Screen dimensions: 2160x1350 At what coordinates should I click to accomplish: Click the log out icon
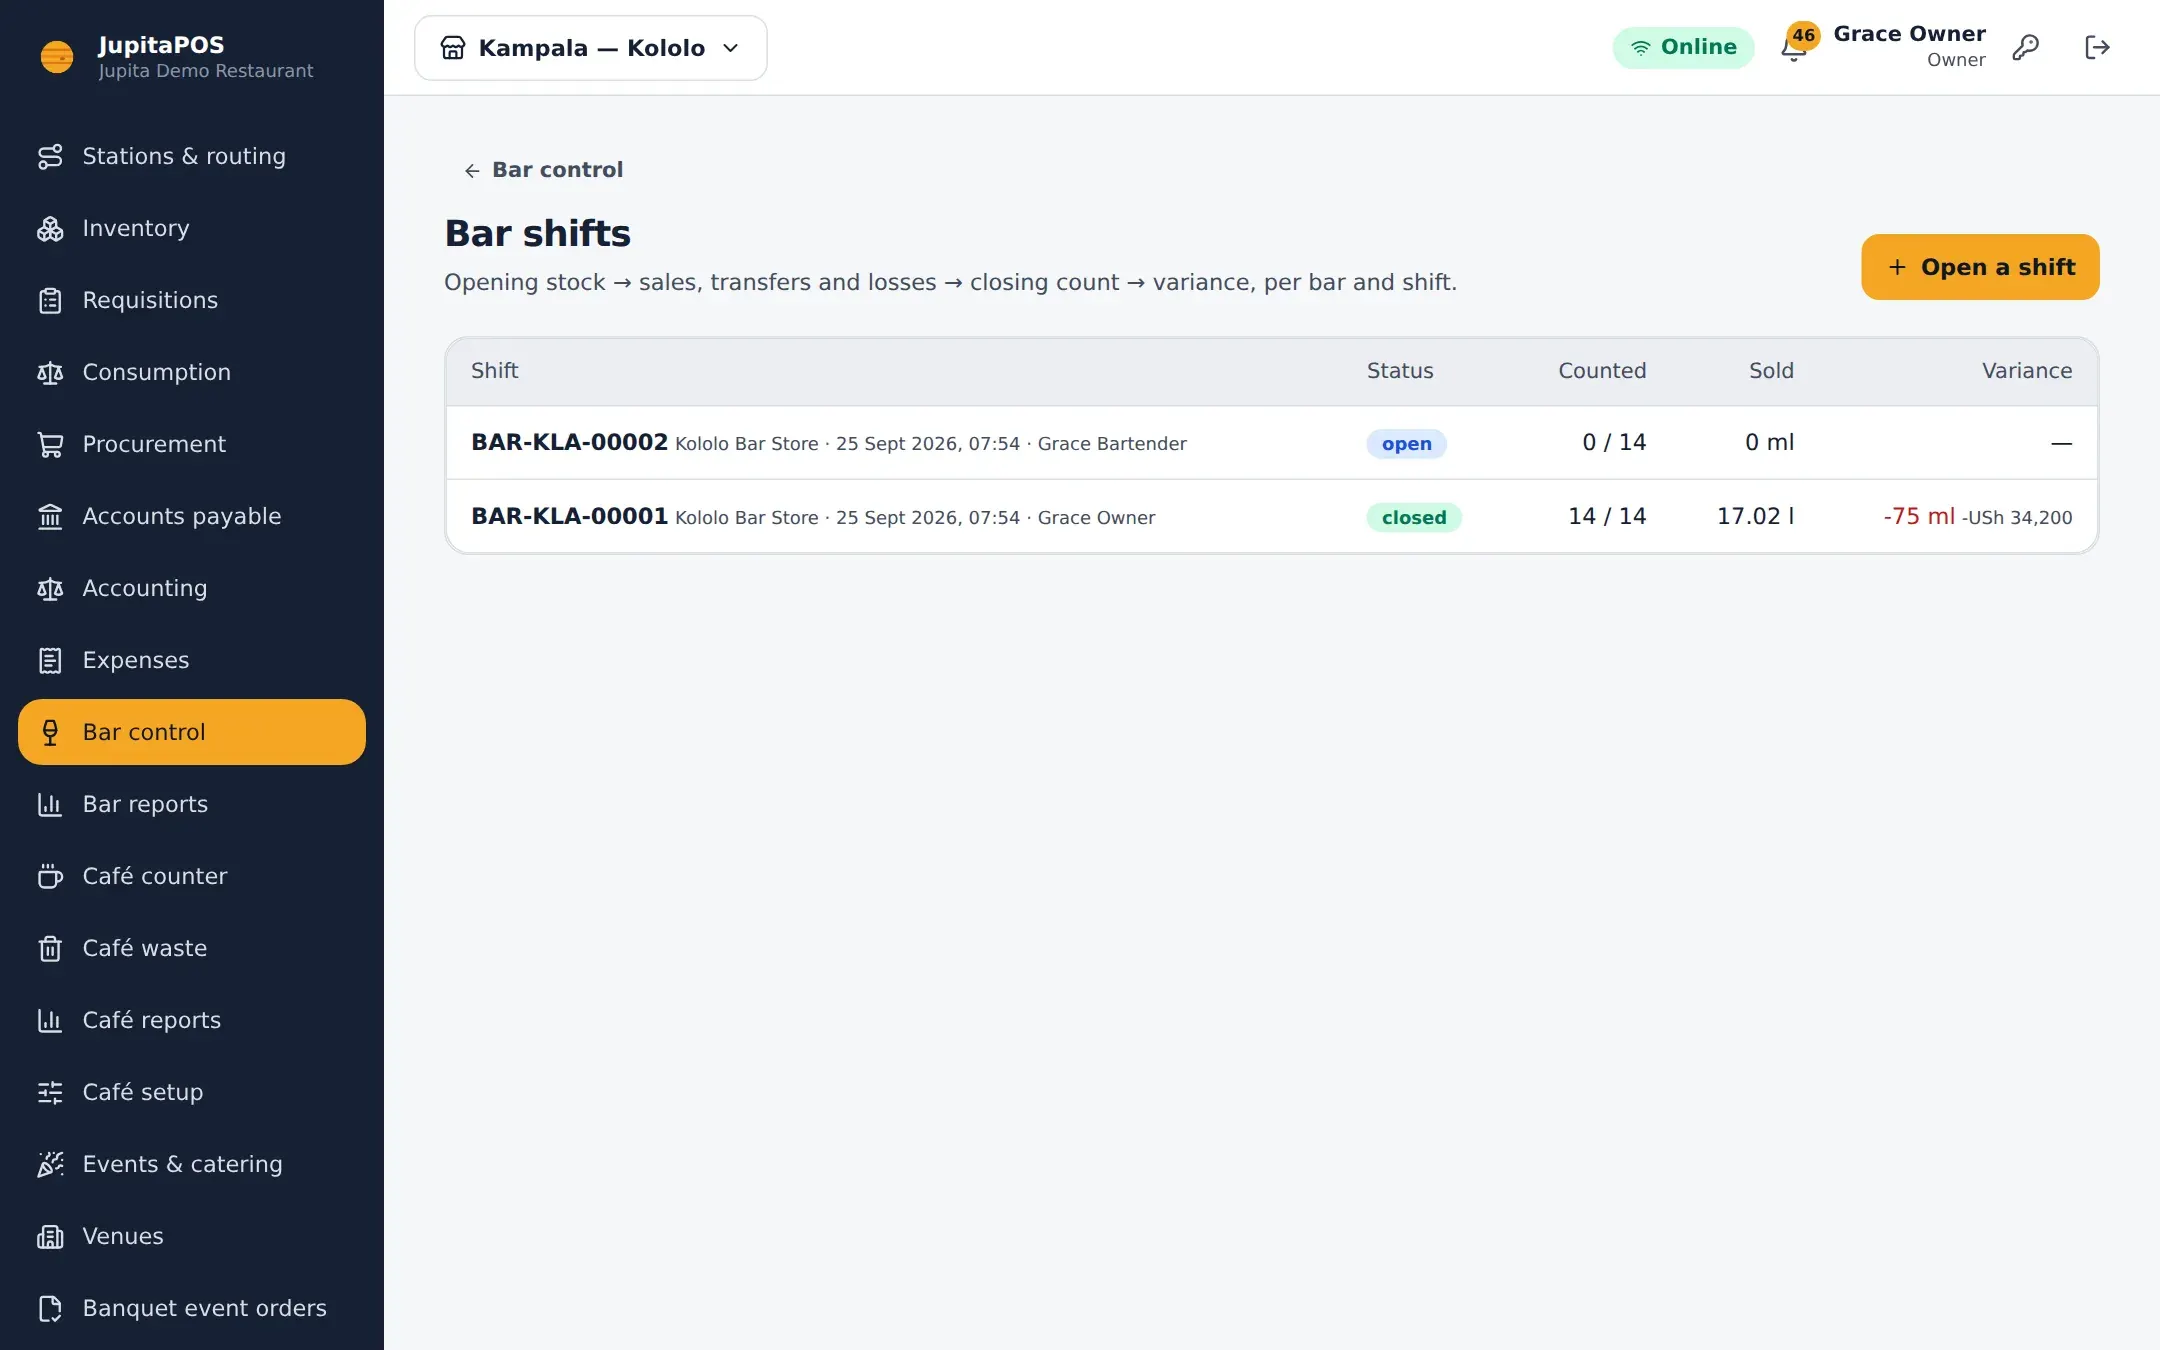click(2097, 47)
